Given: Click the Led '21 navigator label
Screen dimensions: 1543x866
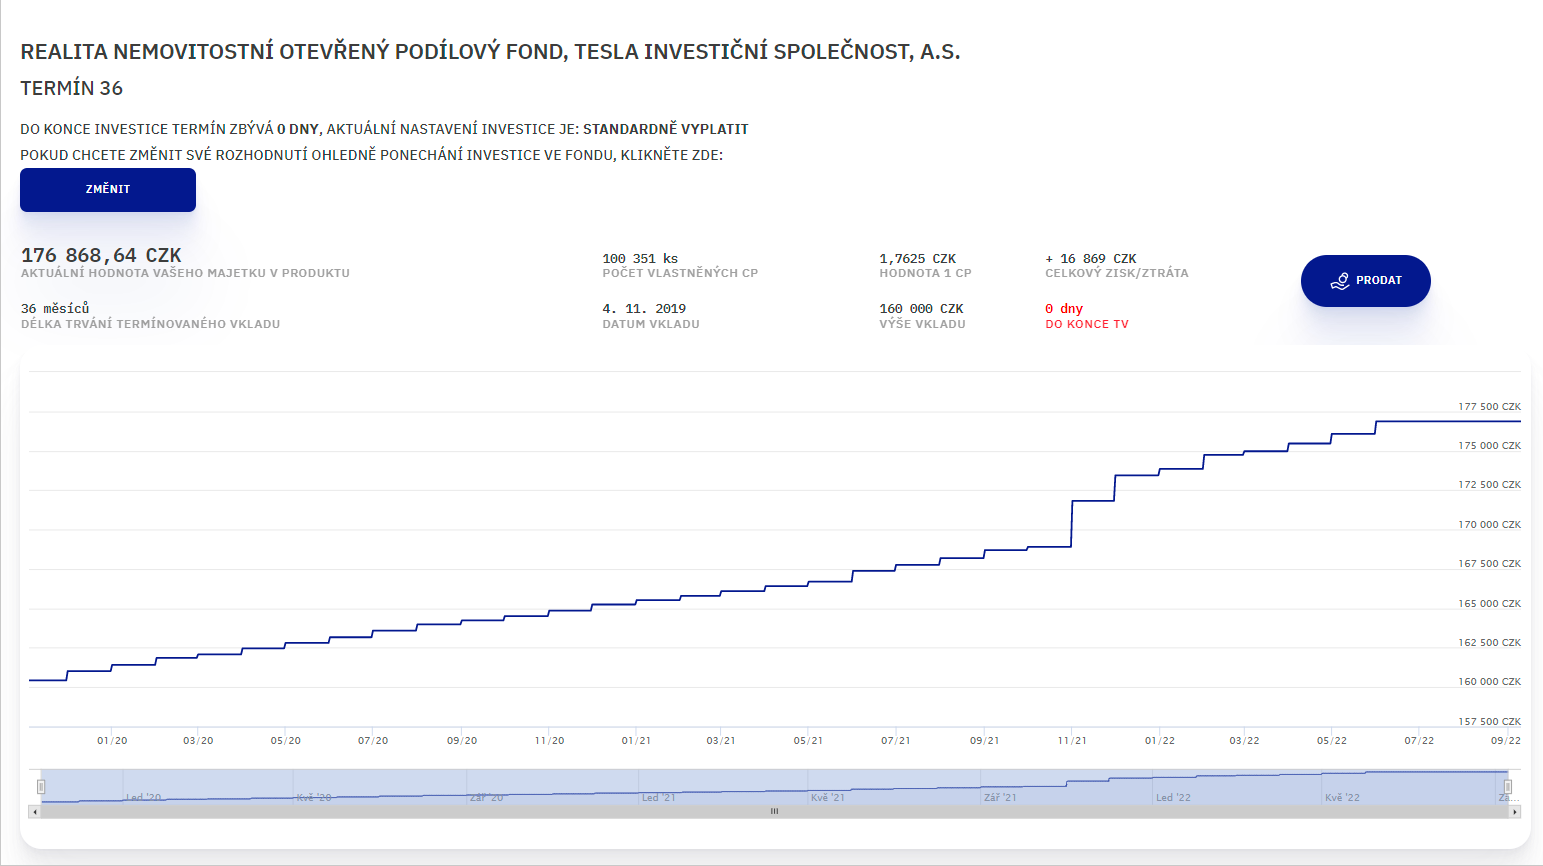Looking at the screenshot, I should [658, 798].
